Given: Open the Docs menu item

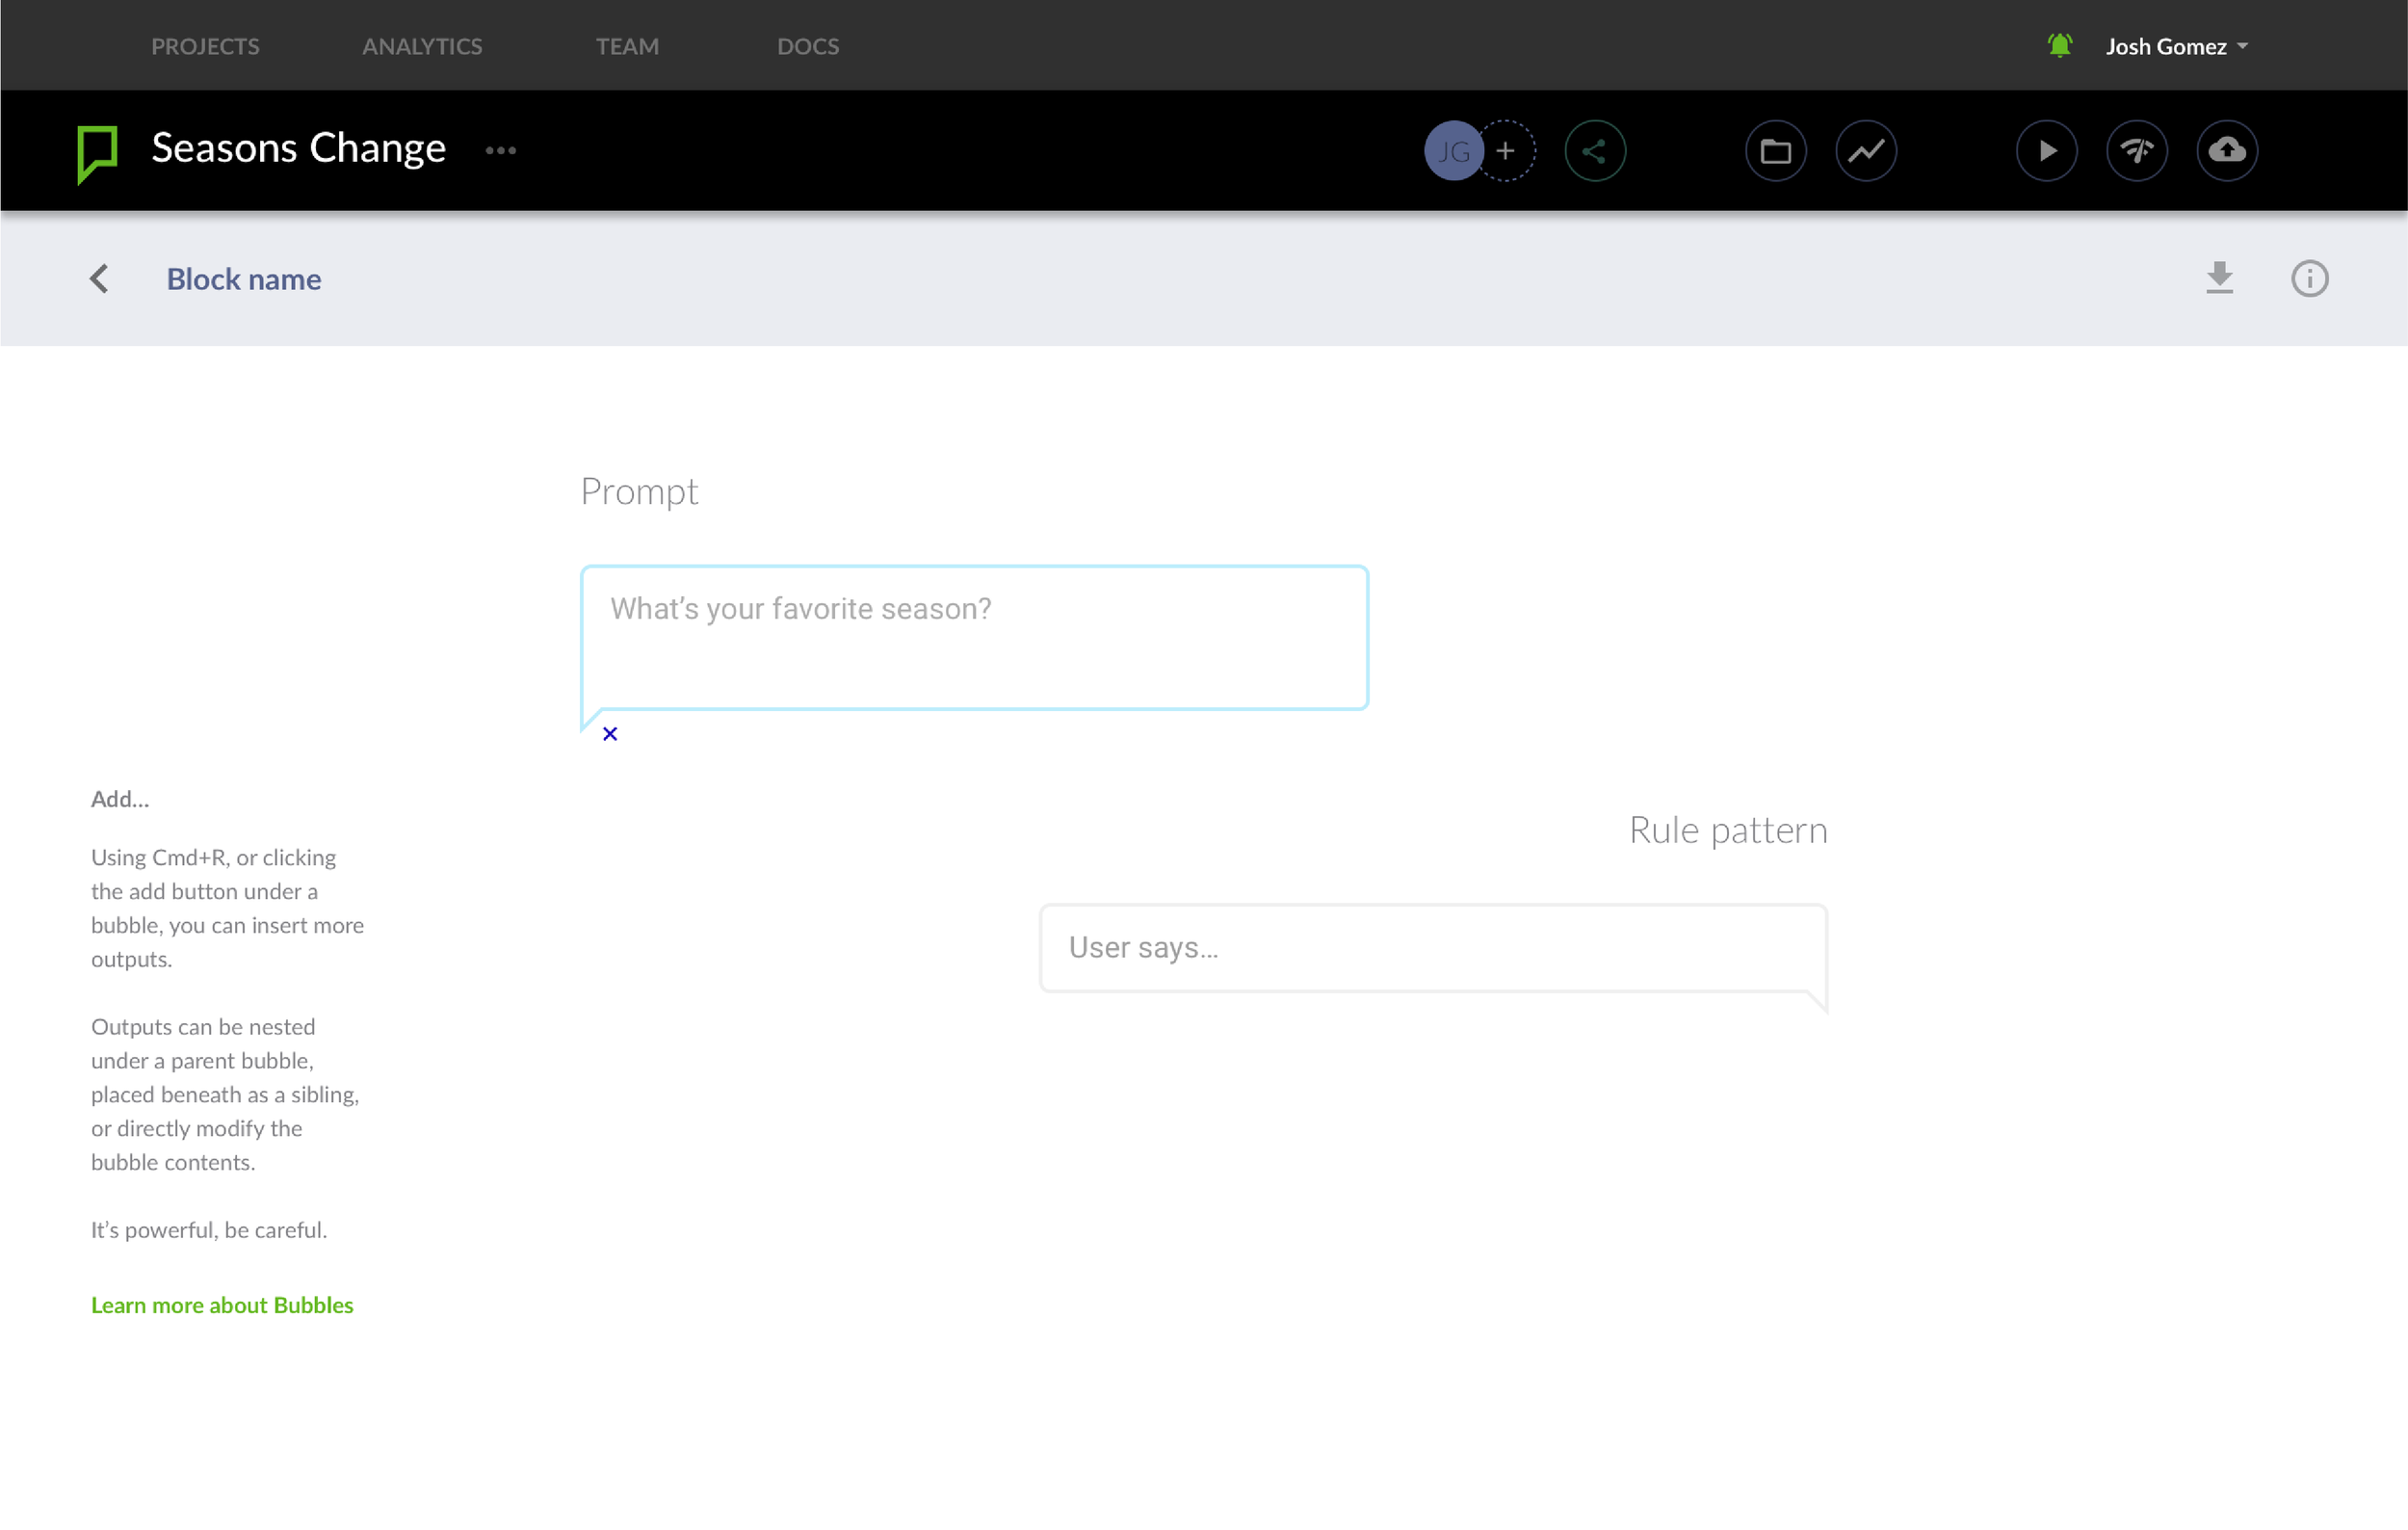Looking at the screenshot, I should pyautogui.click(x=807, y=46).
